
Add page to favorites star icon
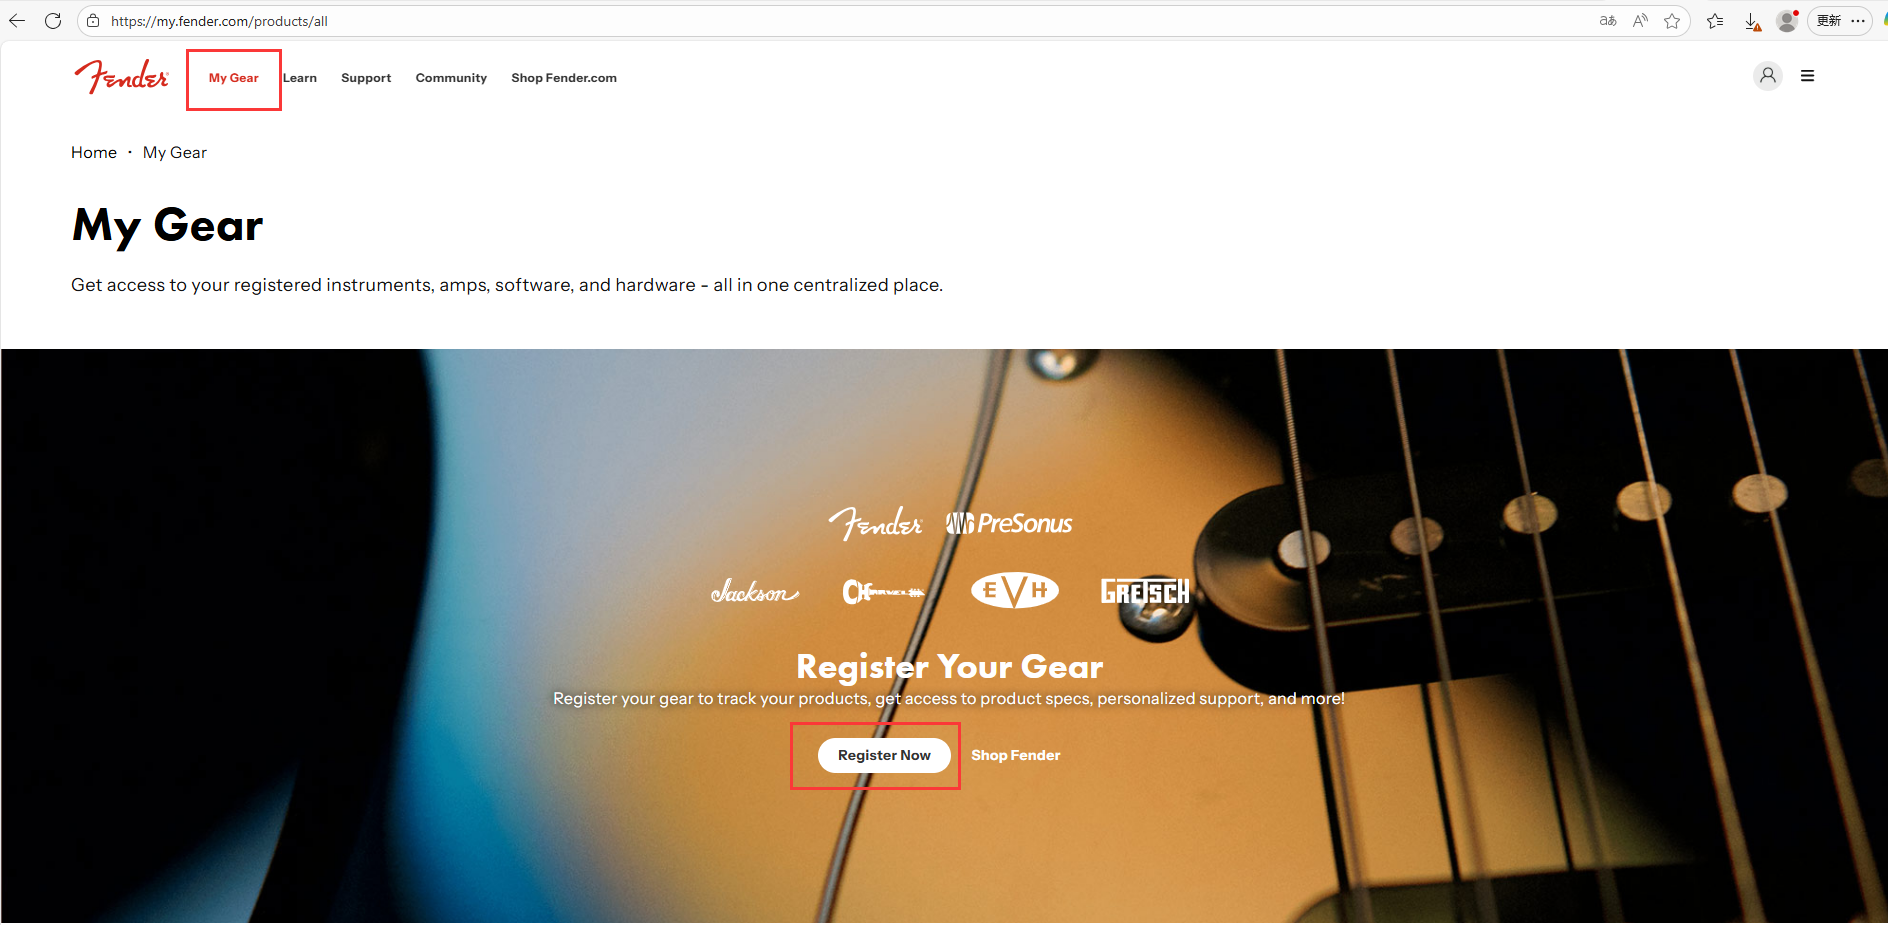pyautogui.click(x=1672, y=21)
